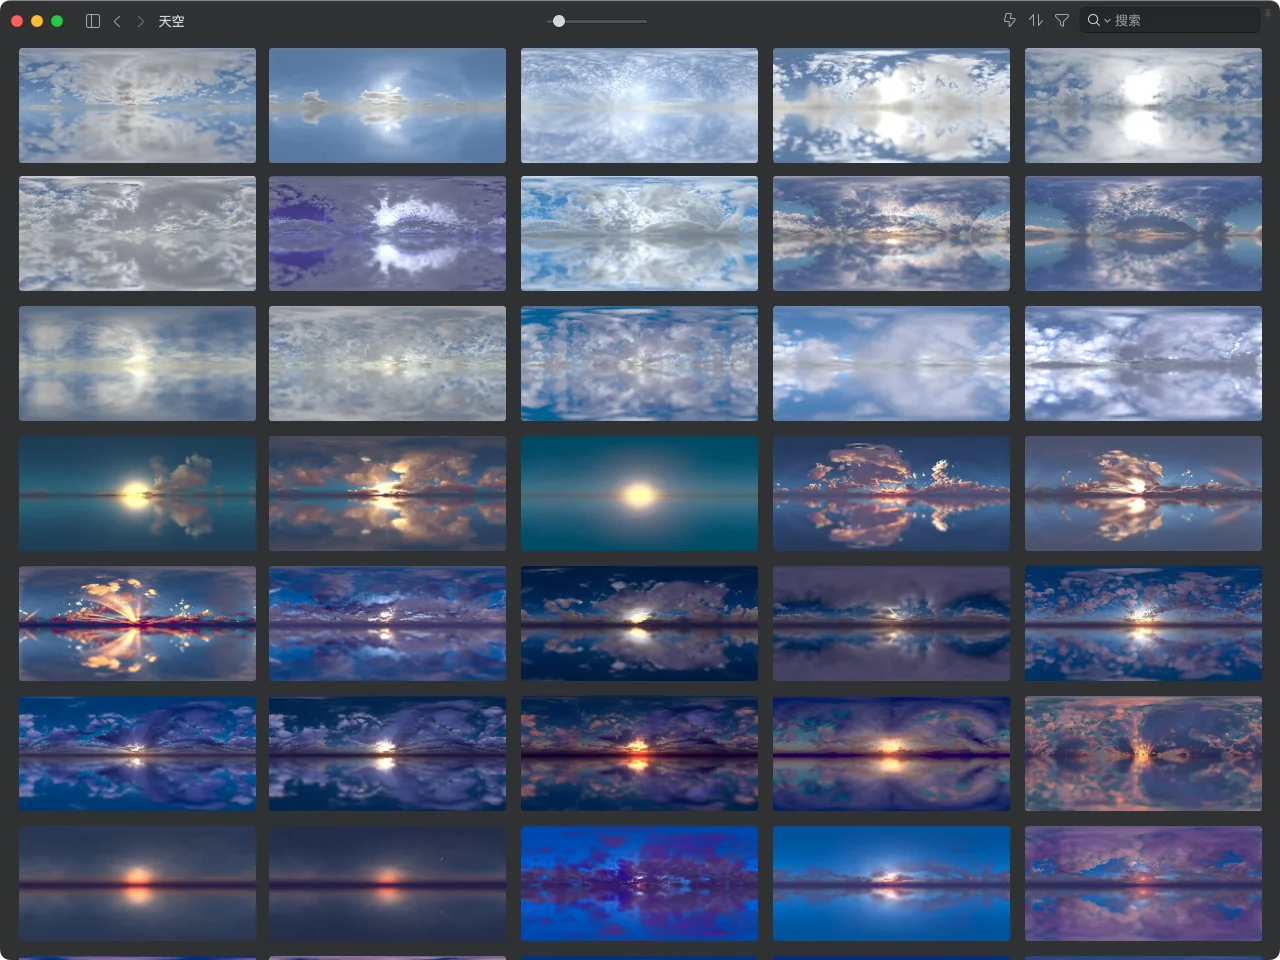Screen dimensions: 1280x960
Task: Select the cloudless teal sky sun thumbnail
Action: [639, 493]
